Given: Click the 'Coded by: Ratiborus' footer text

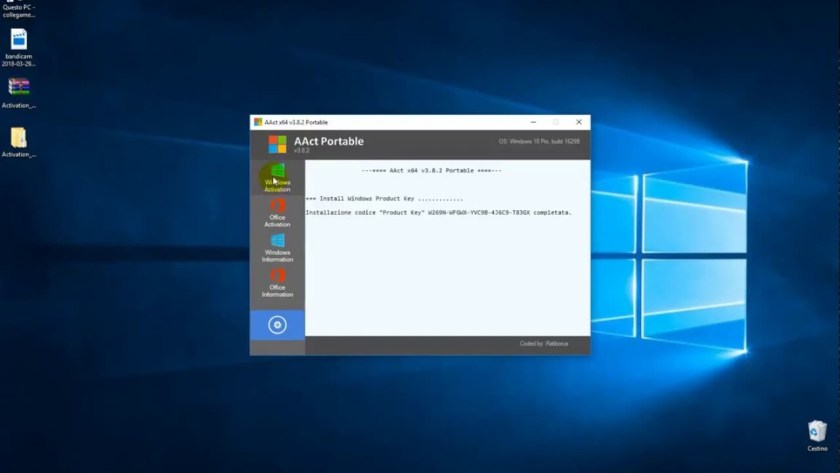Looking at the screenshot, I should 544,343.
